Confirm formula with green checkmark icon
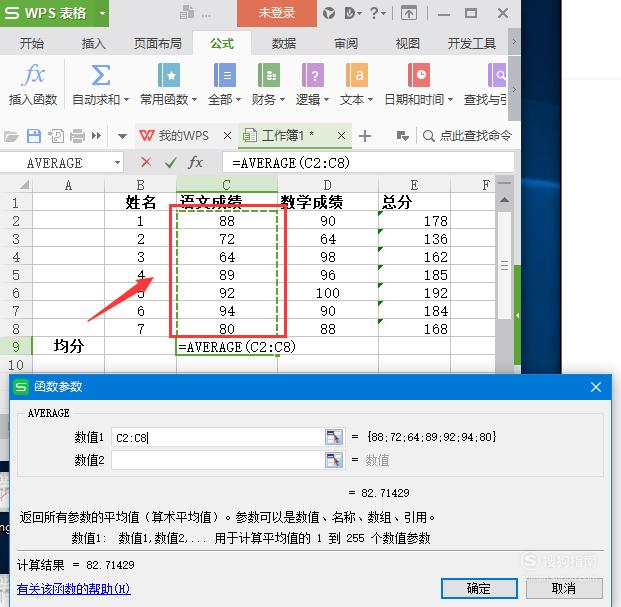 tap(170, 162)
